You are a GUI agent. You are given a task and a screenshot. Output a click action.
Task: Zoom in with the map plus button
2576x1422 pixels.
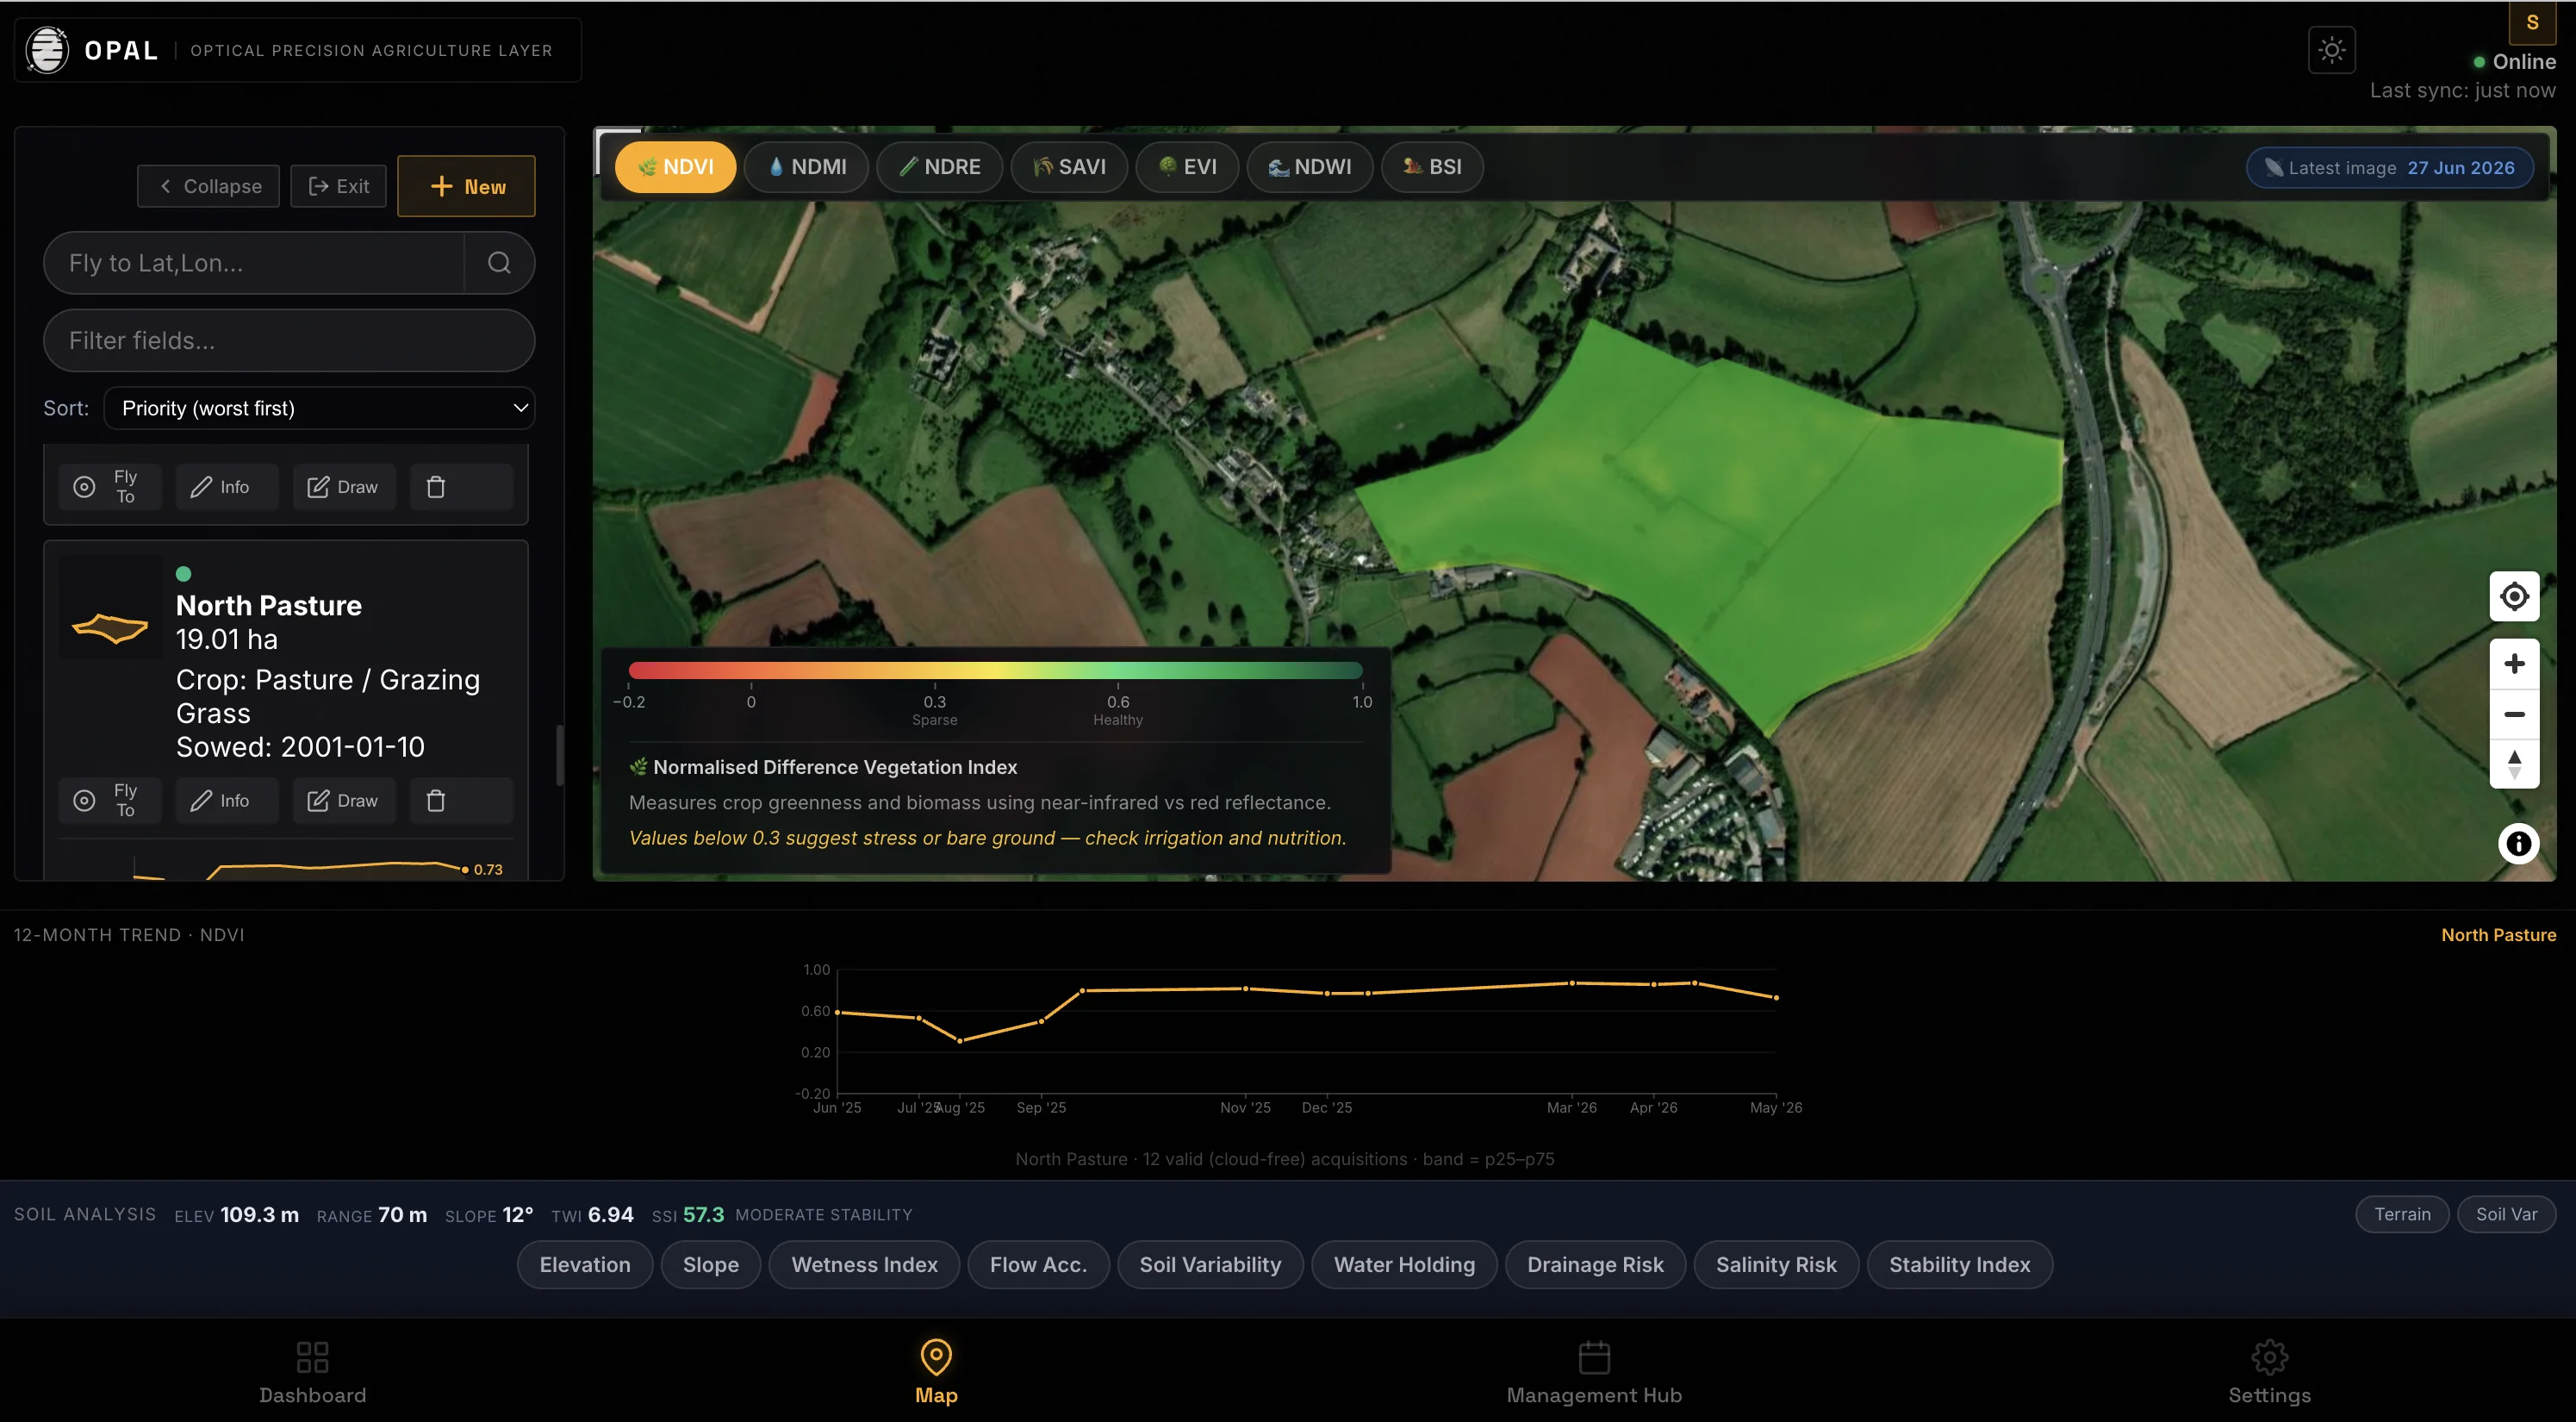click(x=2514, y=664)
